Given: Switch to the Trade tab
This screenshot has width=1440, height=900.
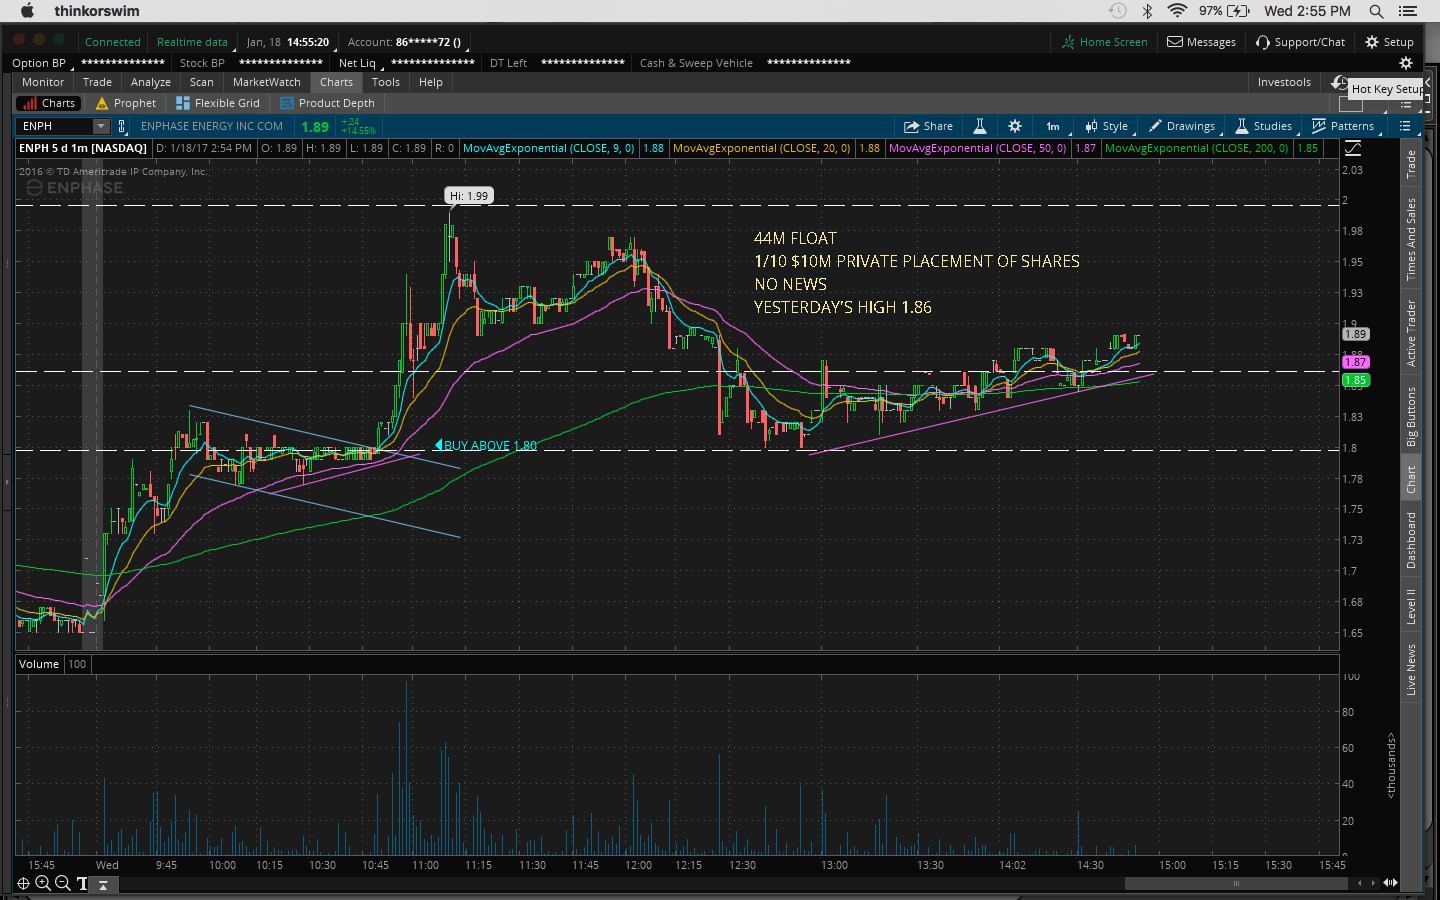Looking at the screenshot, I should pos(97,82).
